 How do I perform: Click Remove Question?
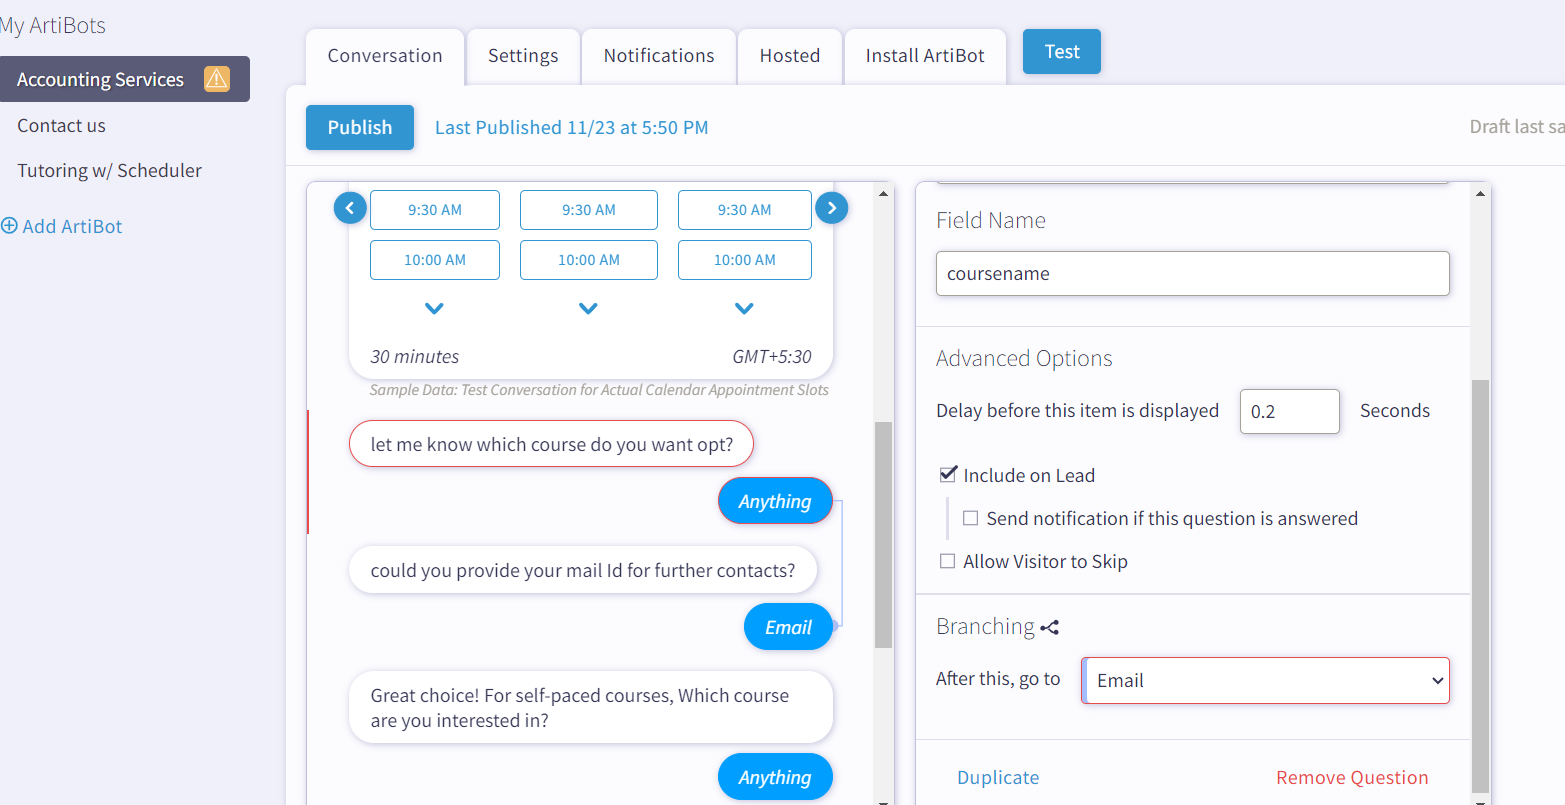click(x=1352, y=778)
